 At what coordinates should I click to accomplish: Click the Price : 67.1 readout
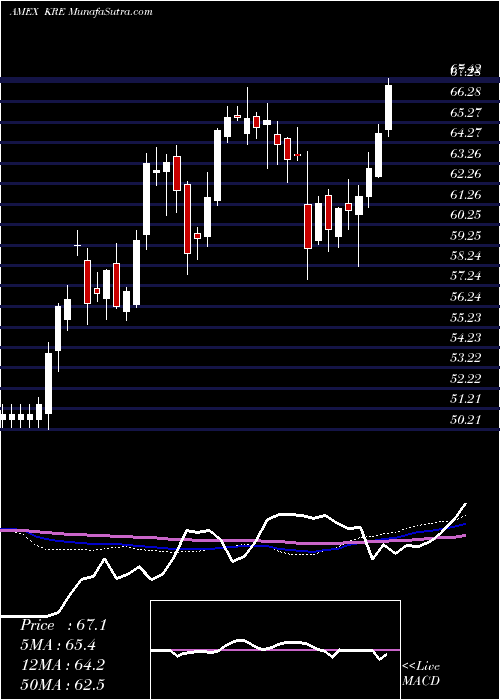[x=63, y=625]
